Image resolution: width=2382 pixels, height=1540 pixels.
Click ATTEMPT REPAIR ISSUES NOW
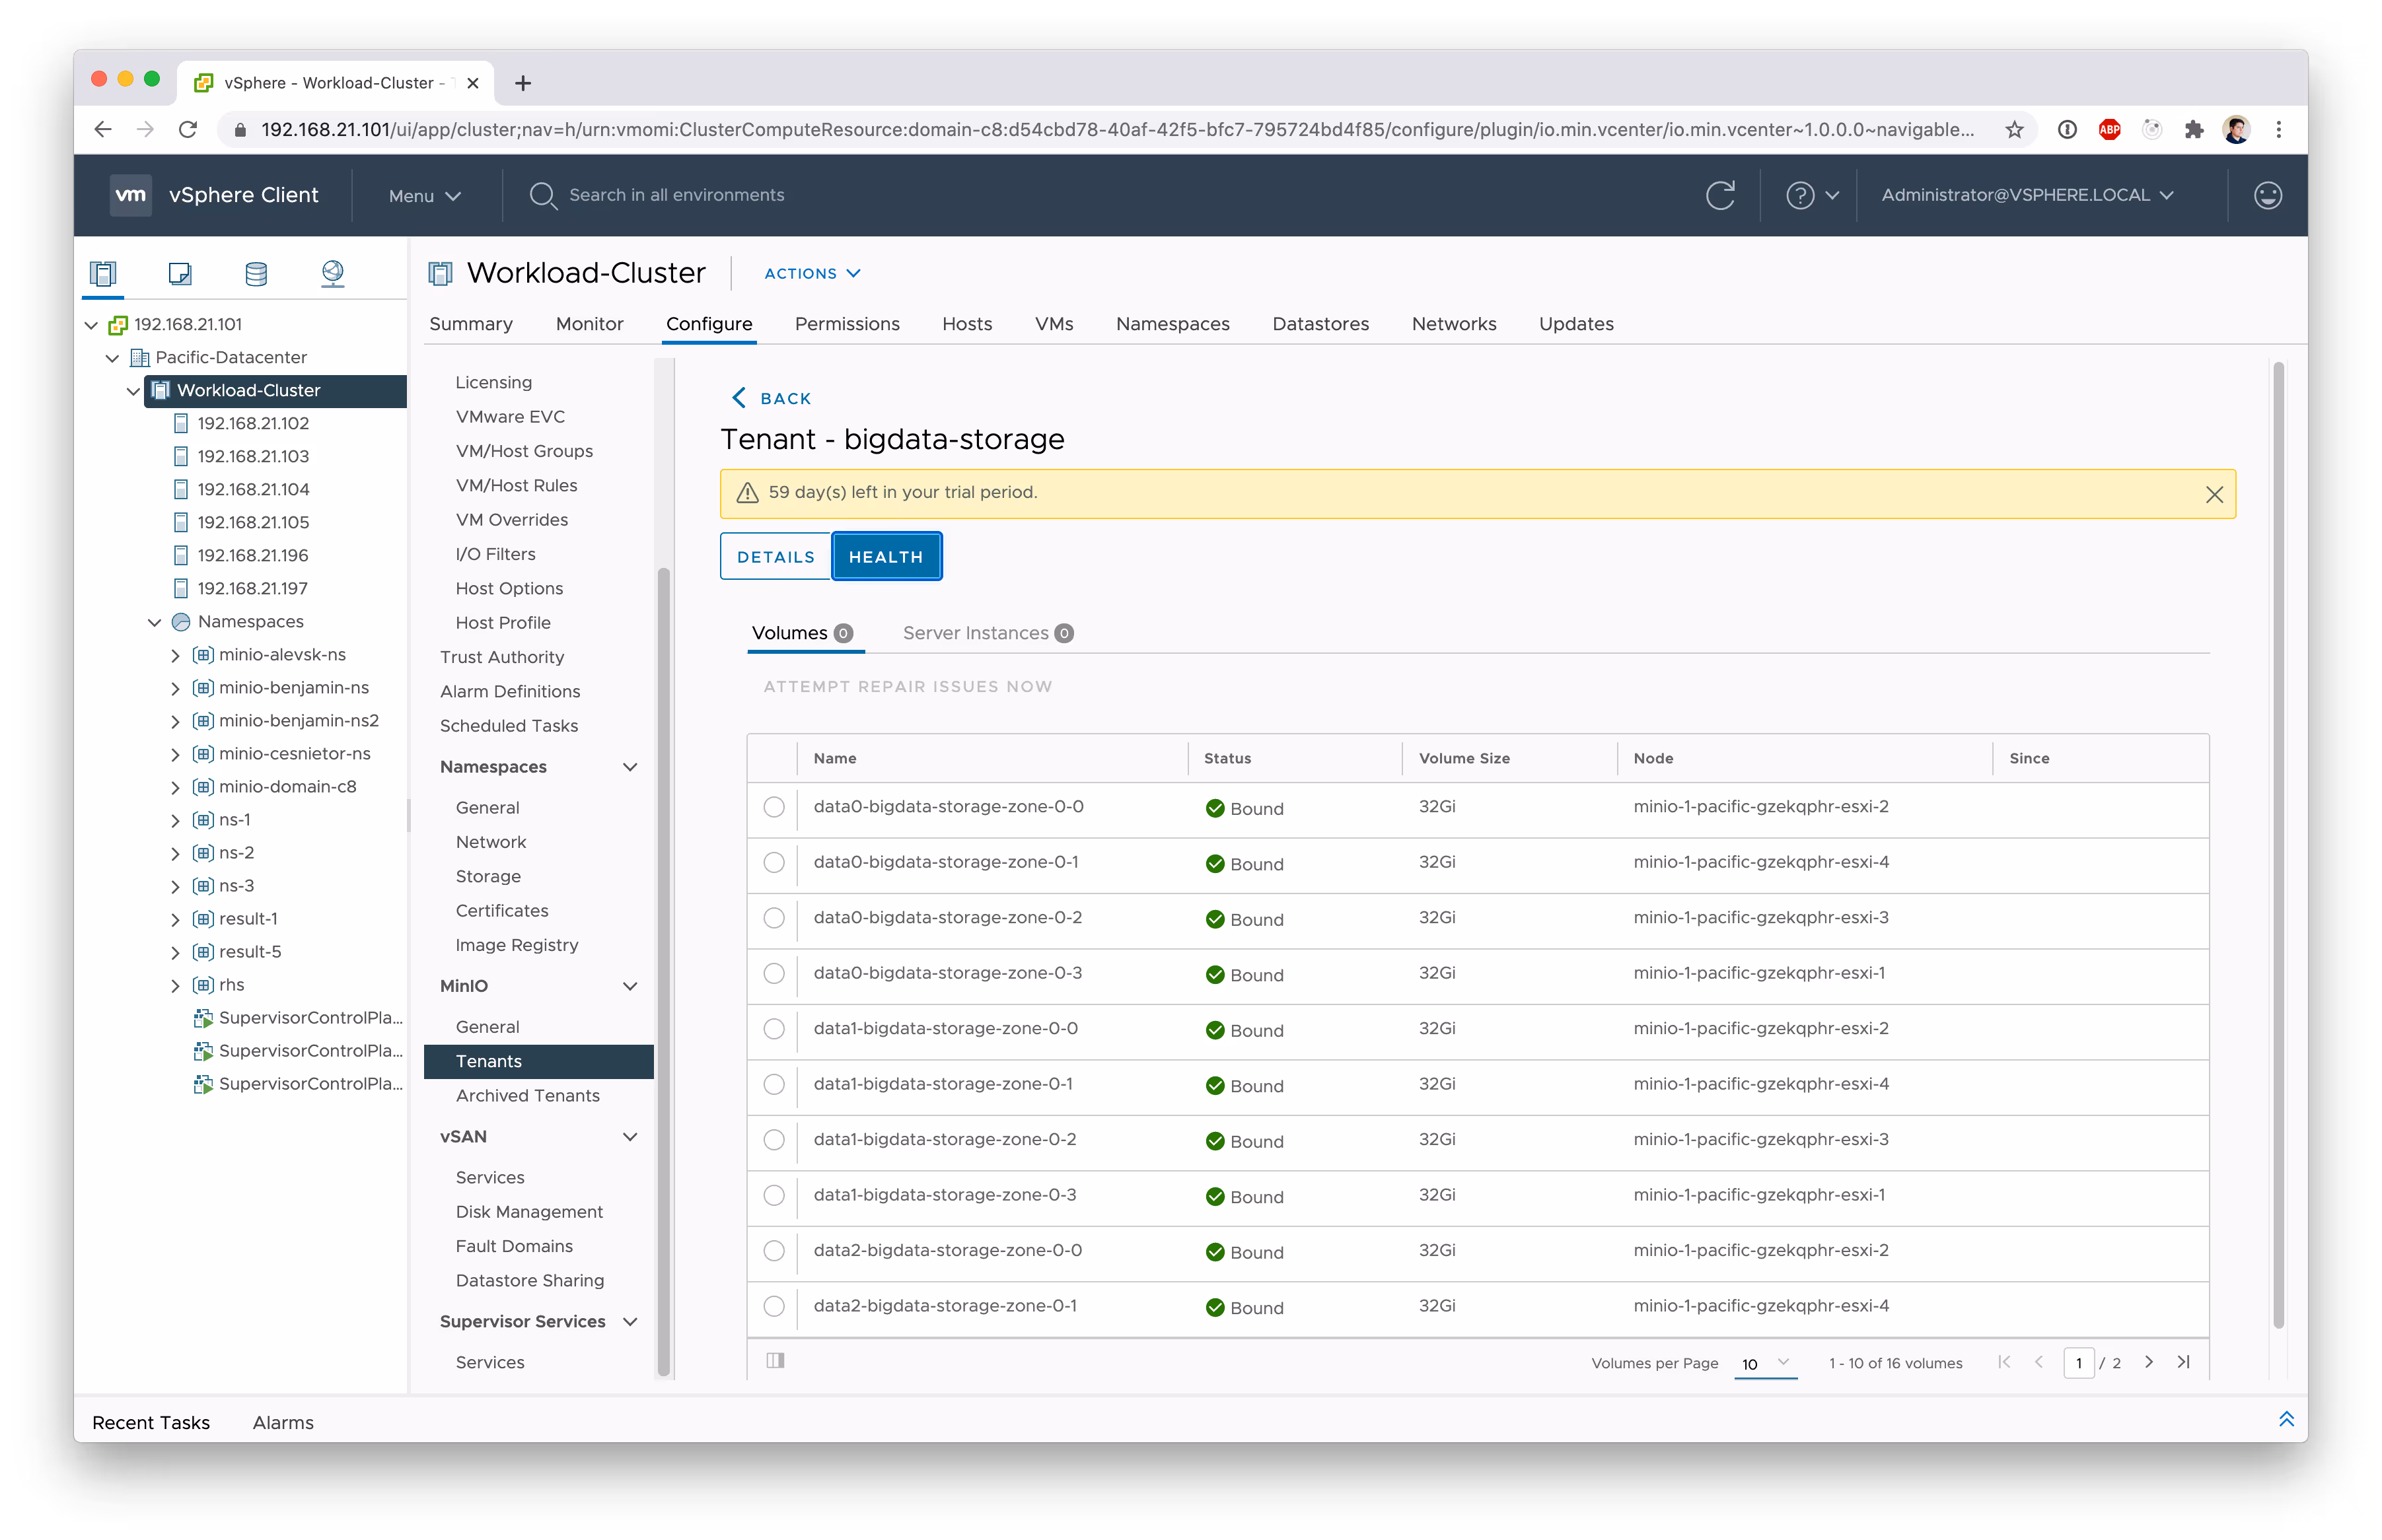tap(907, 687)
